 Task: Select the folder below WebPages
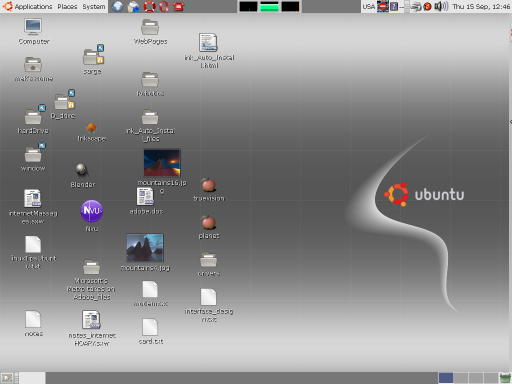point(150,80)
